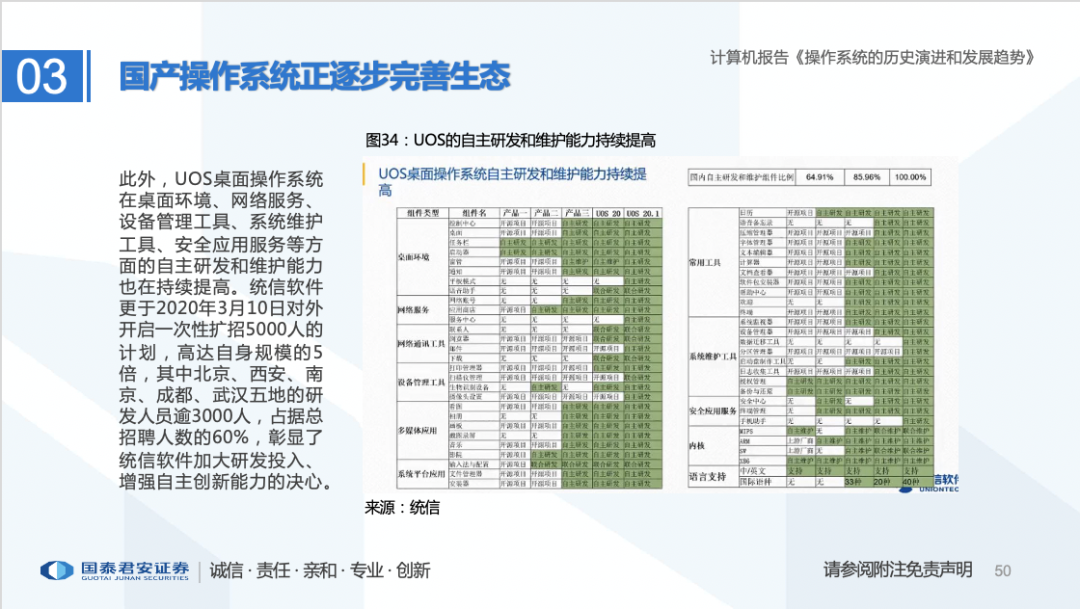
Task: Click the "常用工具" category cell
Action: click(713, 262)
